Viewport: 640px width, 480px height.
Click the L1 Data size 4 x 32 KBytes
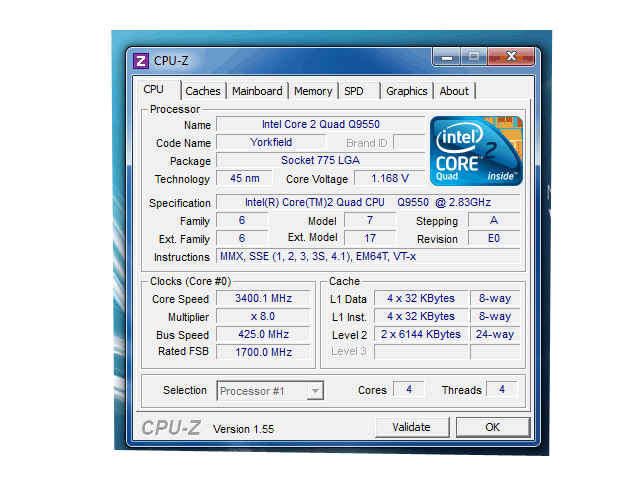coord(421,298)
